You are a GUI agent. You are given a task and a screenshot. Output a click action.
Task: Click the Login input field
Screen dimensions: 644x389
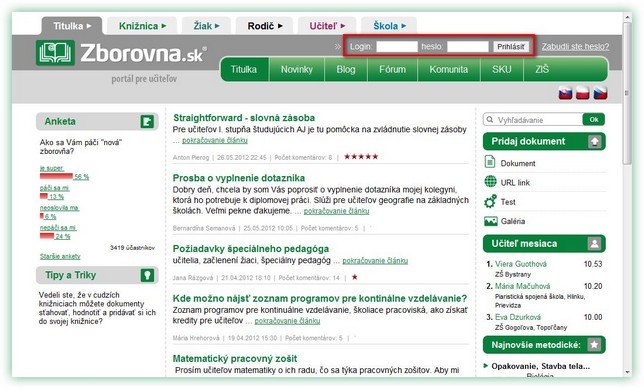point(397,46)
